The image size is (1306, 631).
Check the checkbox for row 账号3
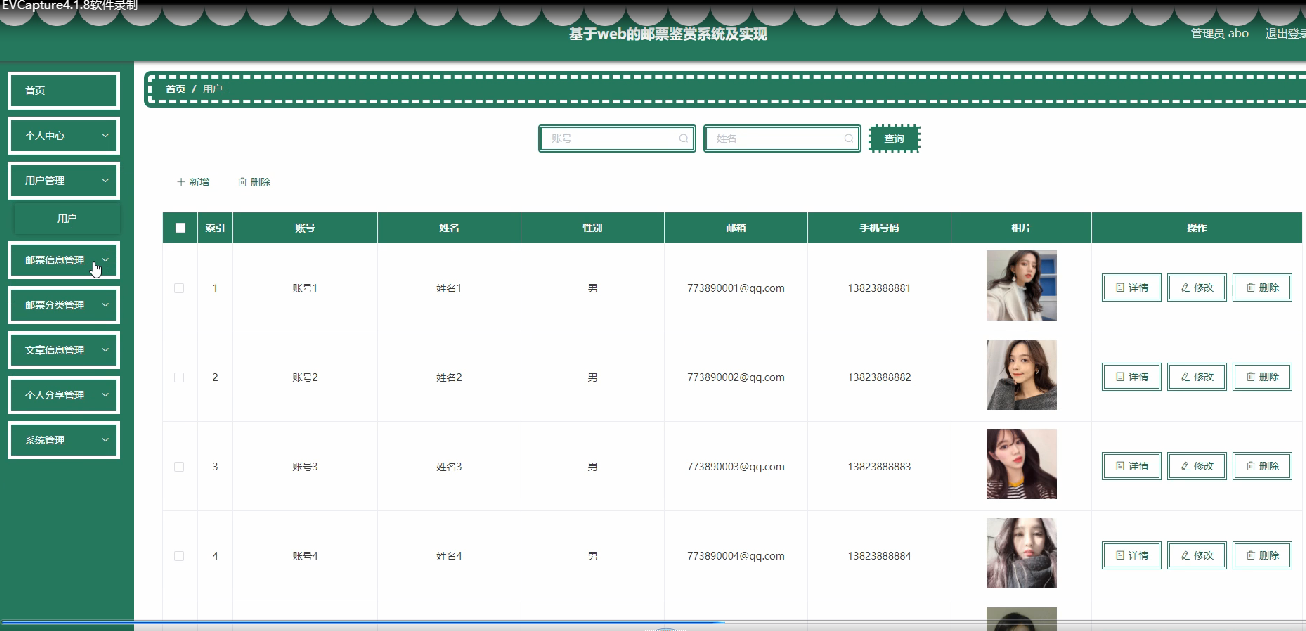tap(179, 467)
